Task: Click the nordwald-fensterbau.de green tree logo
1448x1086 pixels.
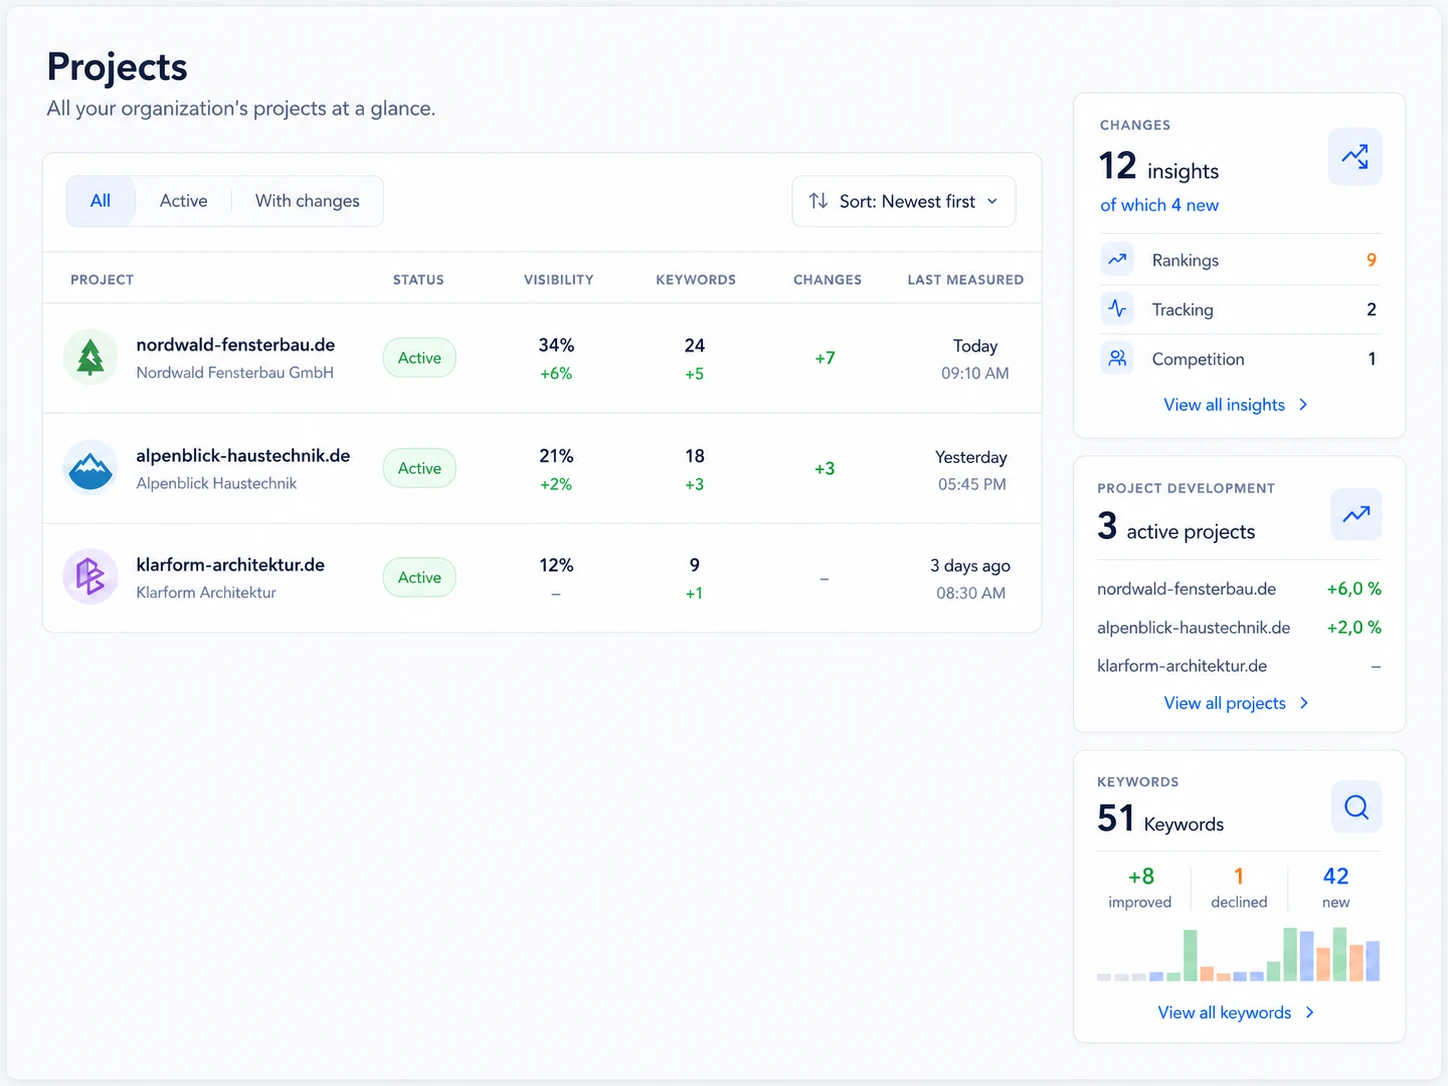Action: click(90, 358)
